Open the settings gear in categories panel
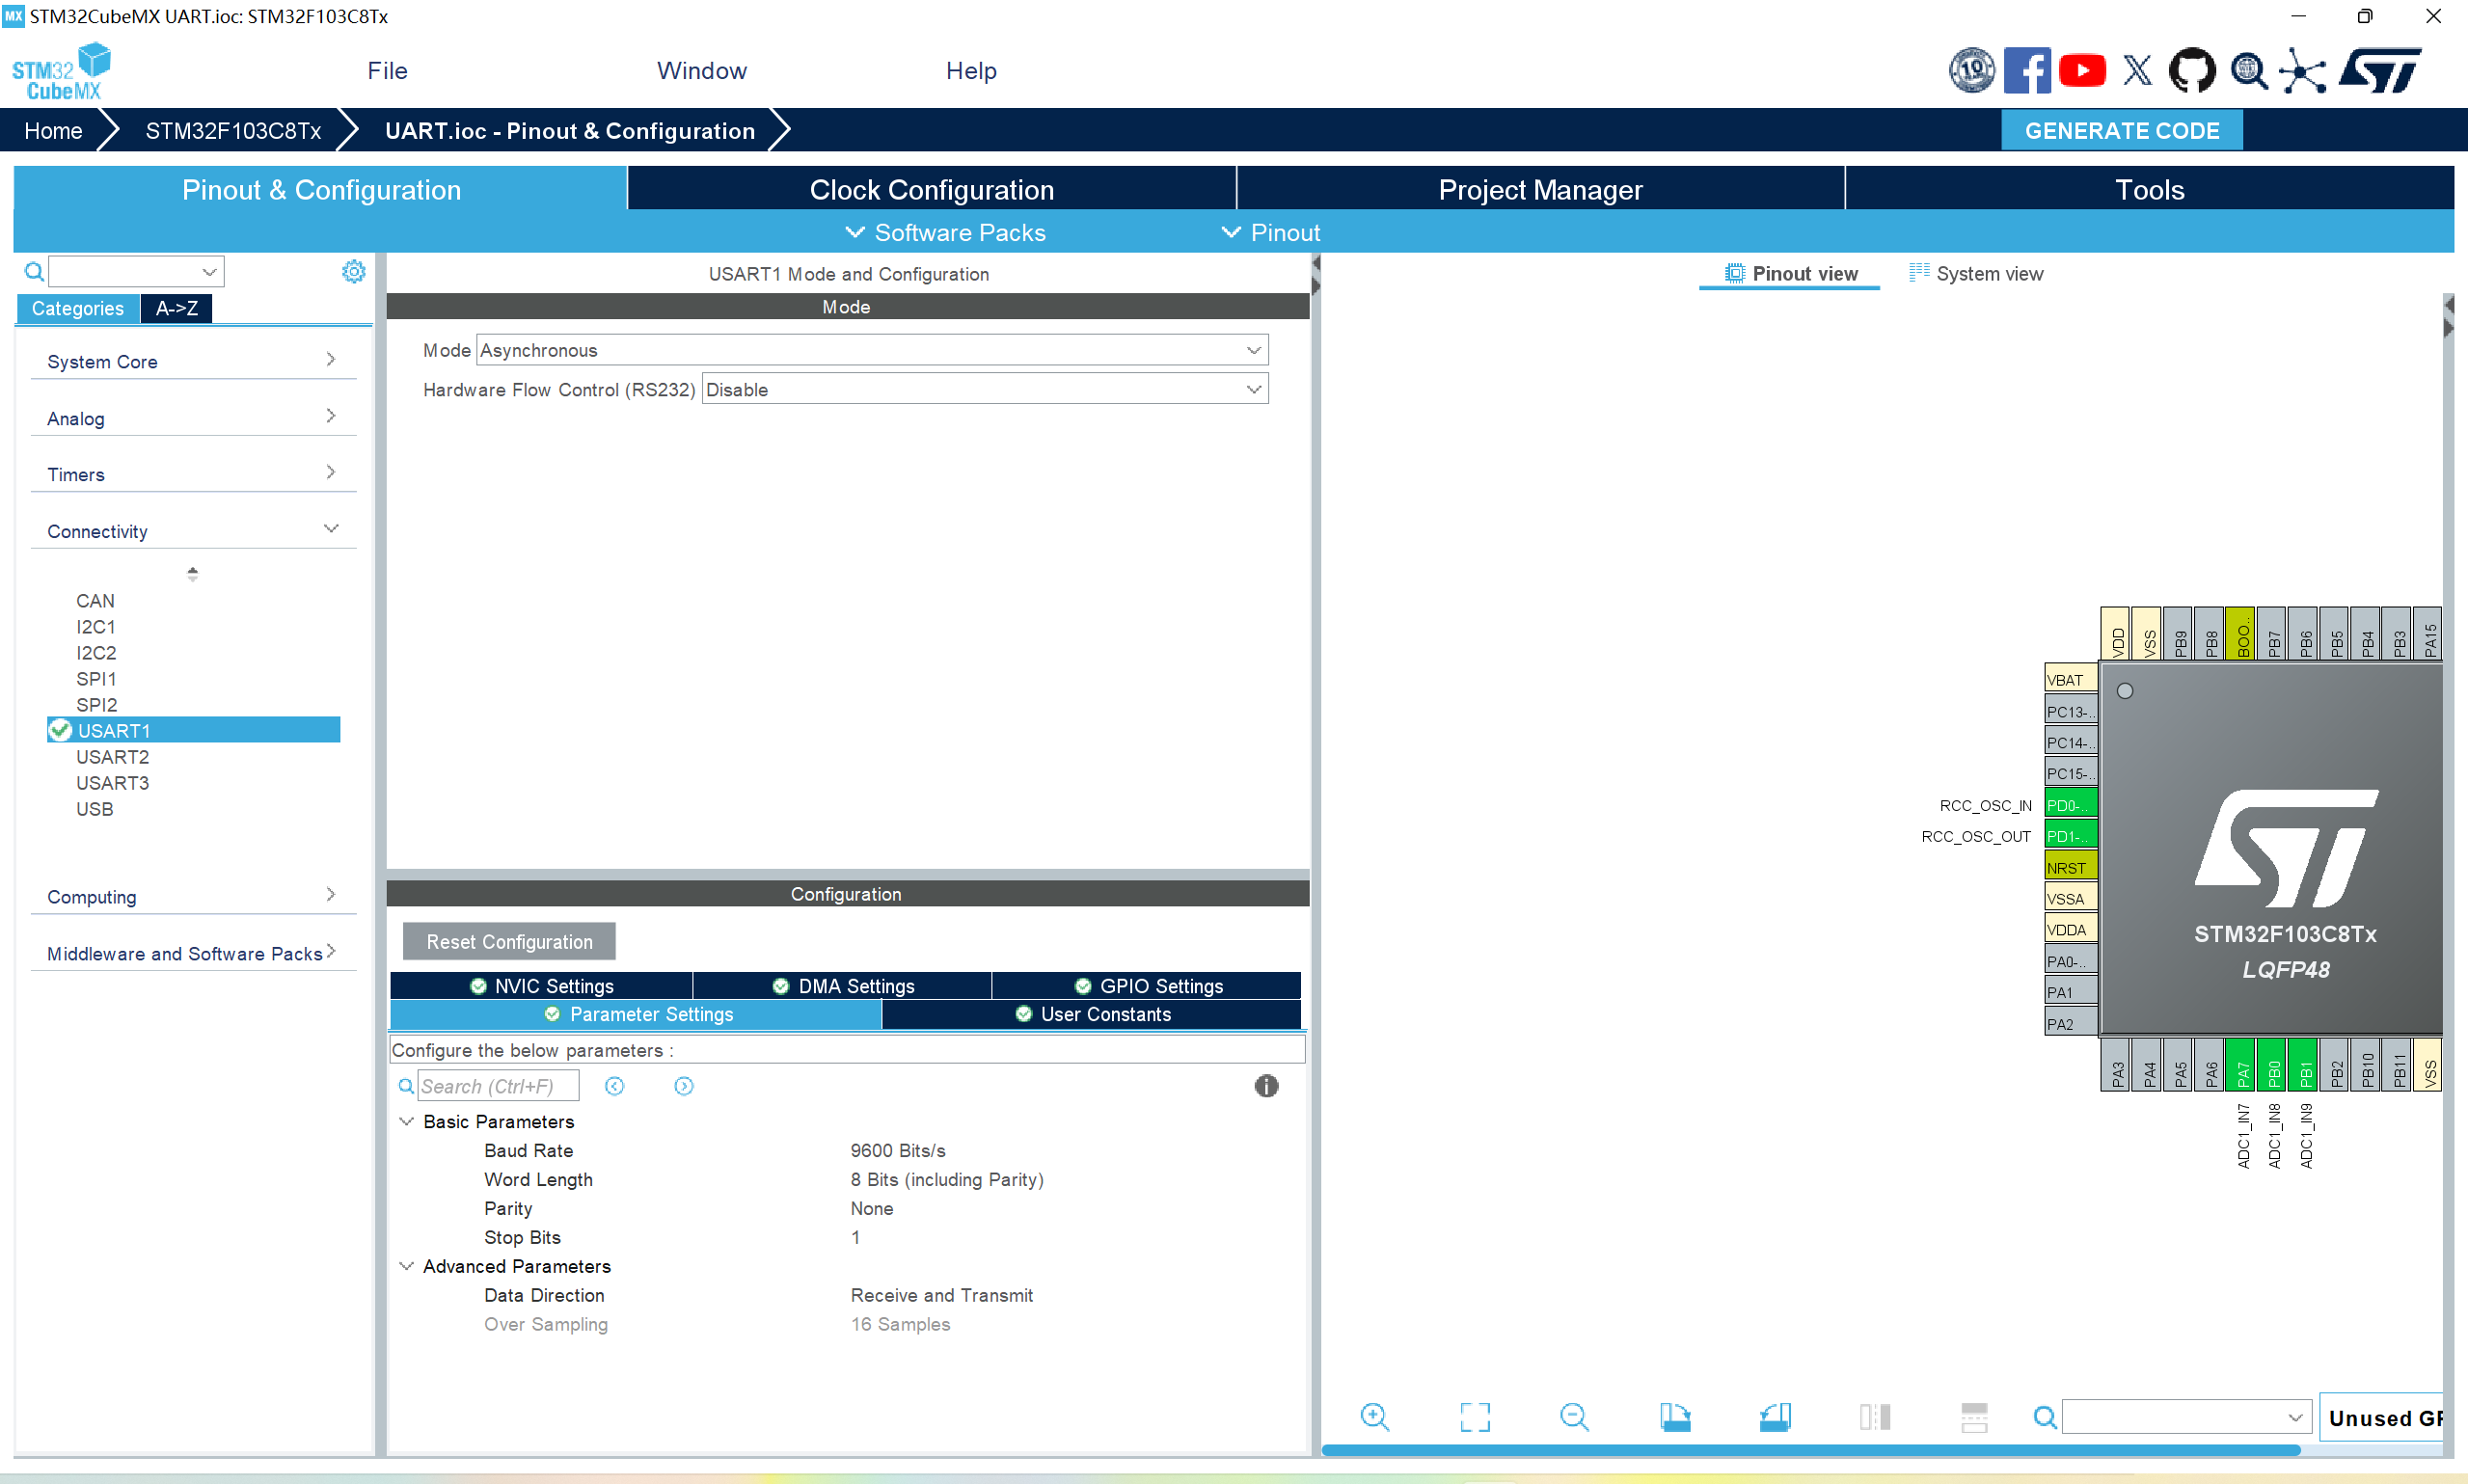Screen dimensions: 2468x1484 pyautogui.click(x=353, y=271)
